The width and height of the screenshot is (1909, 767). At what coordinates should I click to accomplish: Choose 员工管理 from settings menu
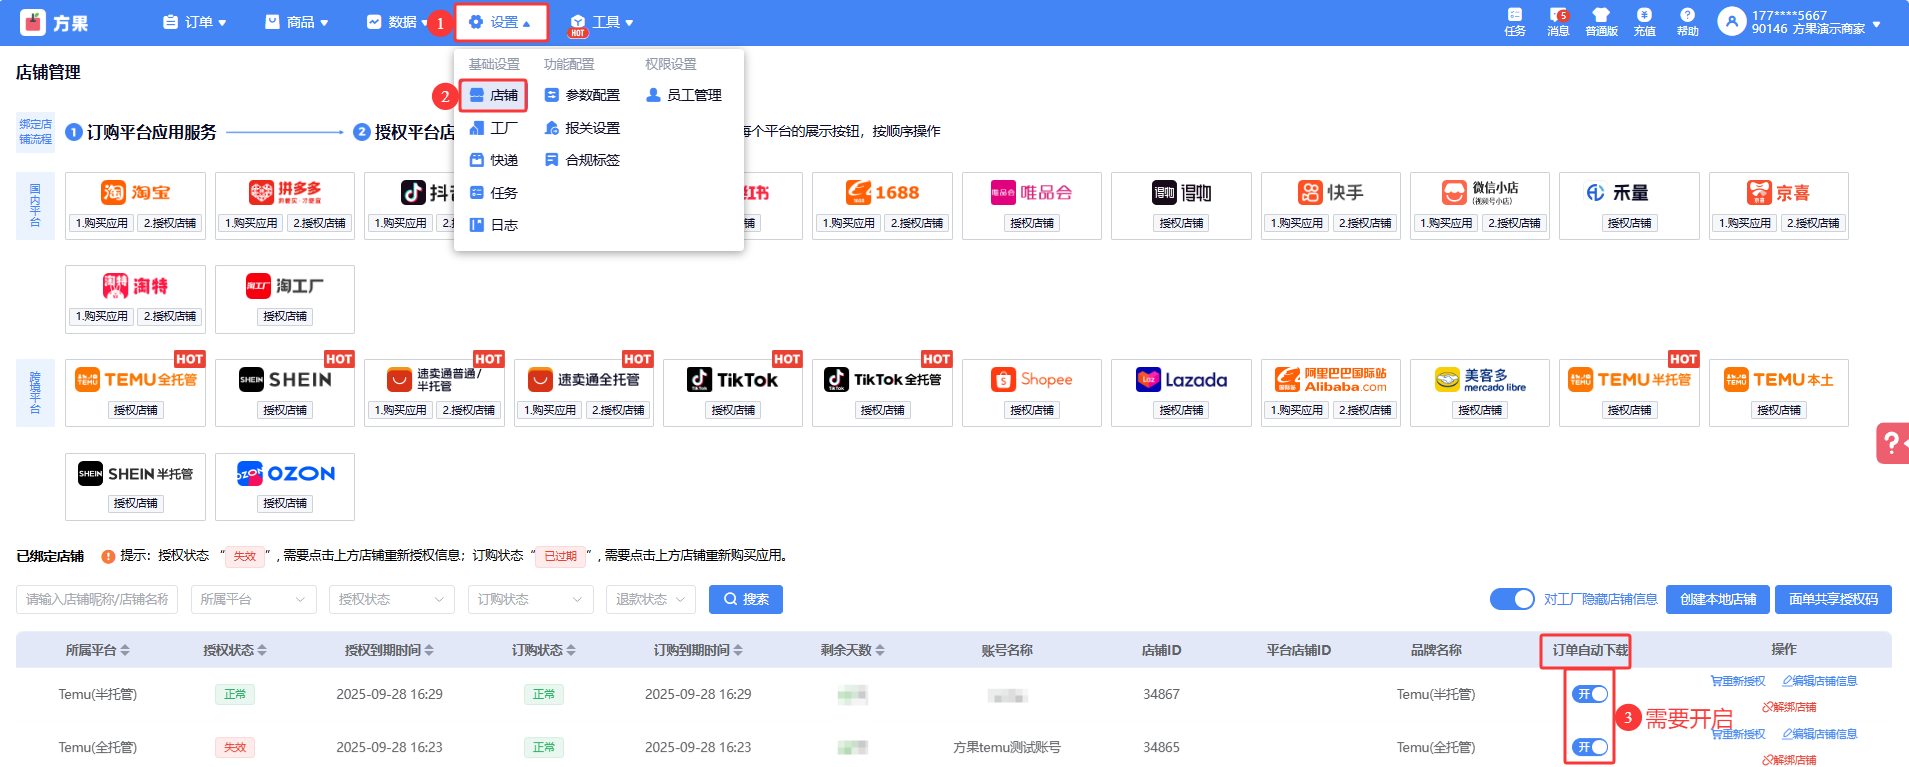pos(693,95)
